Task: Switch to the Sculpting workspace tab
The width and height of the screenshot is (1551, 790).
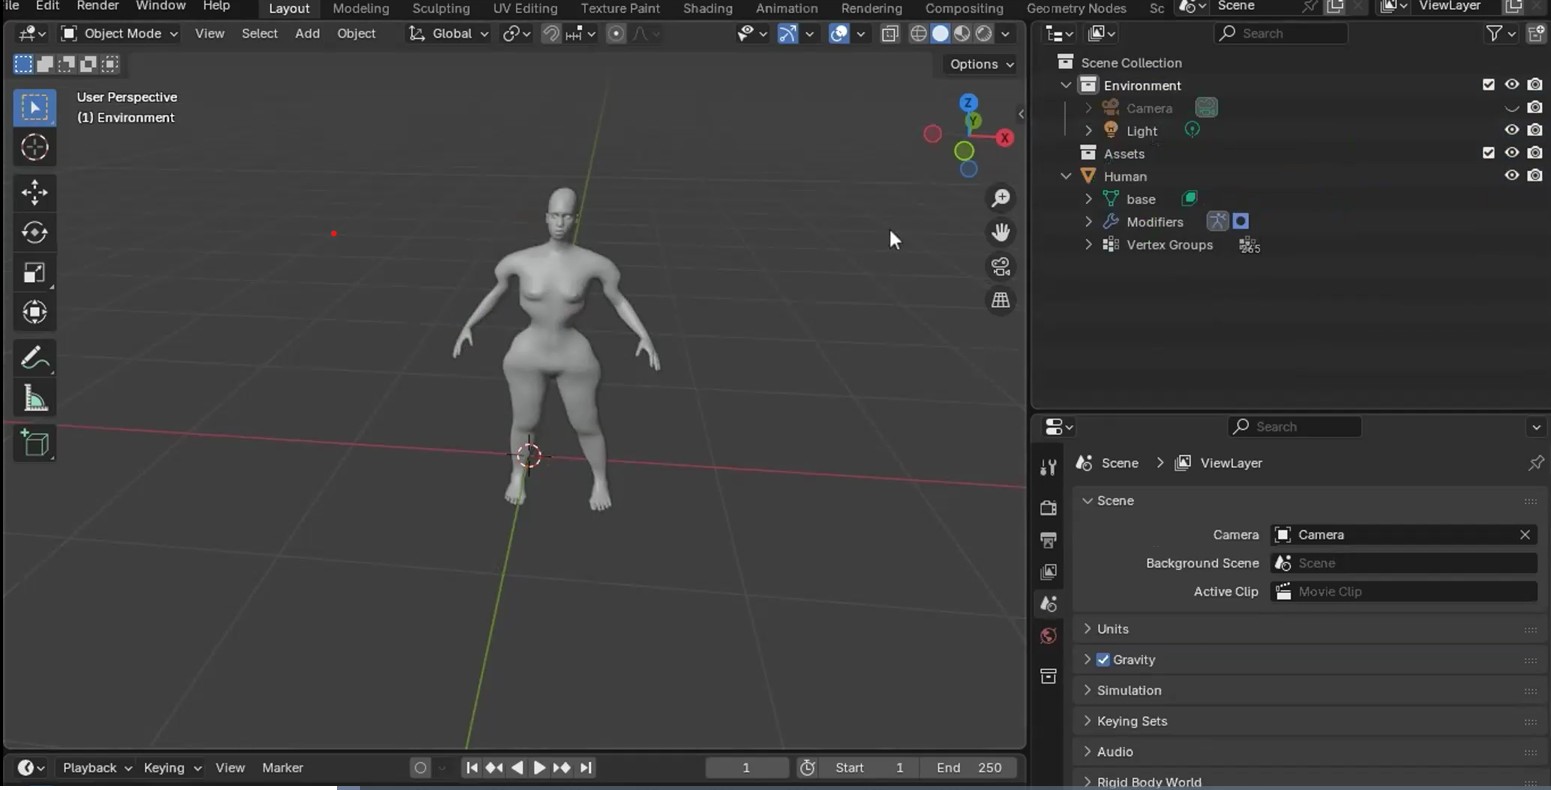Action: click(441, 8)
